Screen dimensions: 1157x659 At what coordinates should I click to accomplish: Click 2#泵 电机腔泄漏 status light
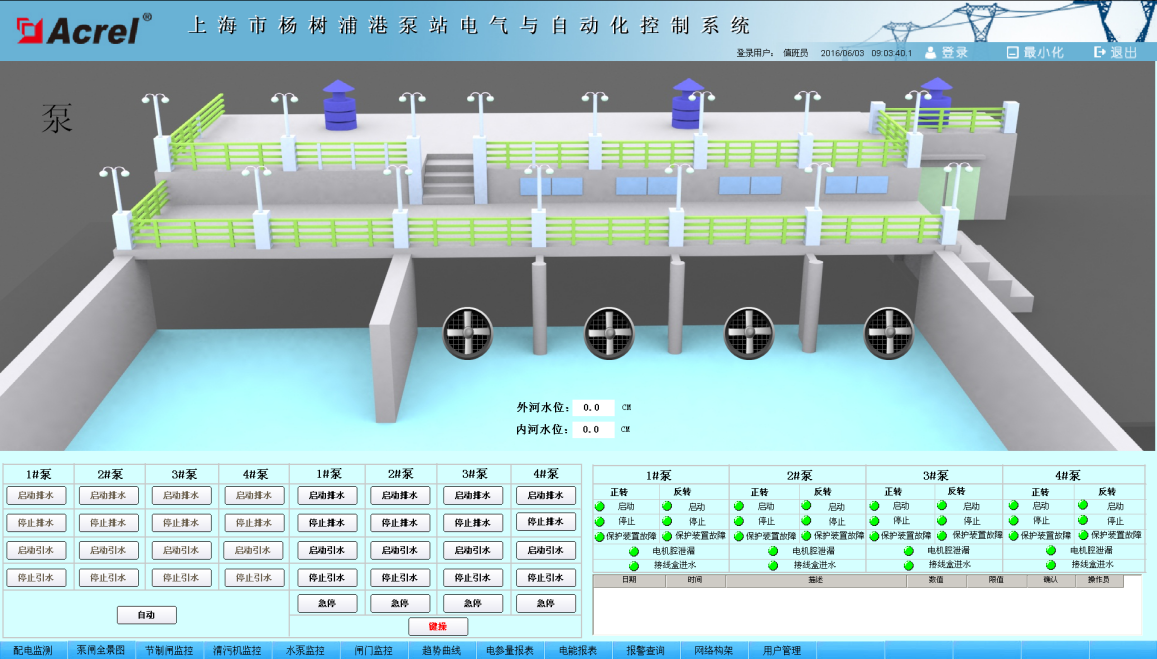[x=773, y=551]
